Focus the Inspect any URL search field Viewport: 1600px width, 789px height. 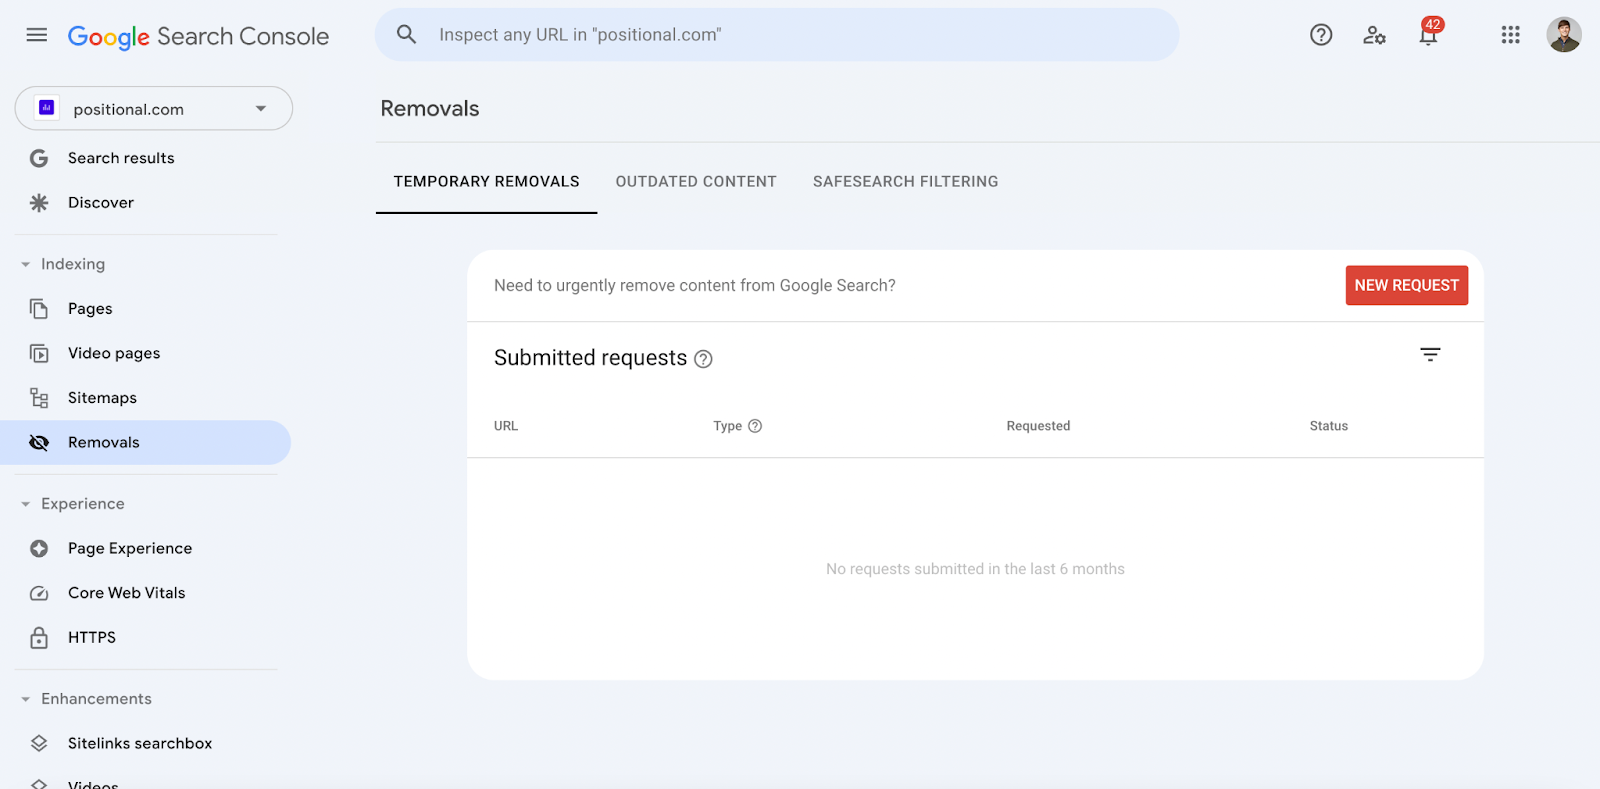(x=777, y=35)
